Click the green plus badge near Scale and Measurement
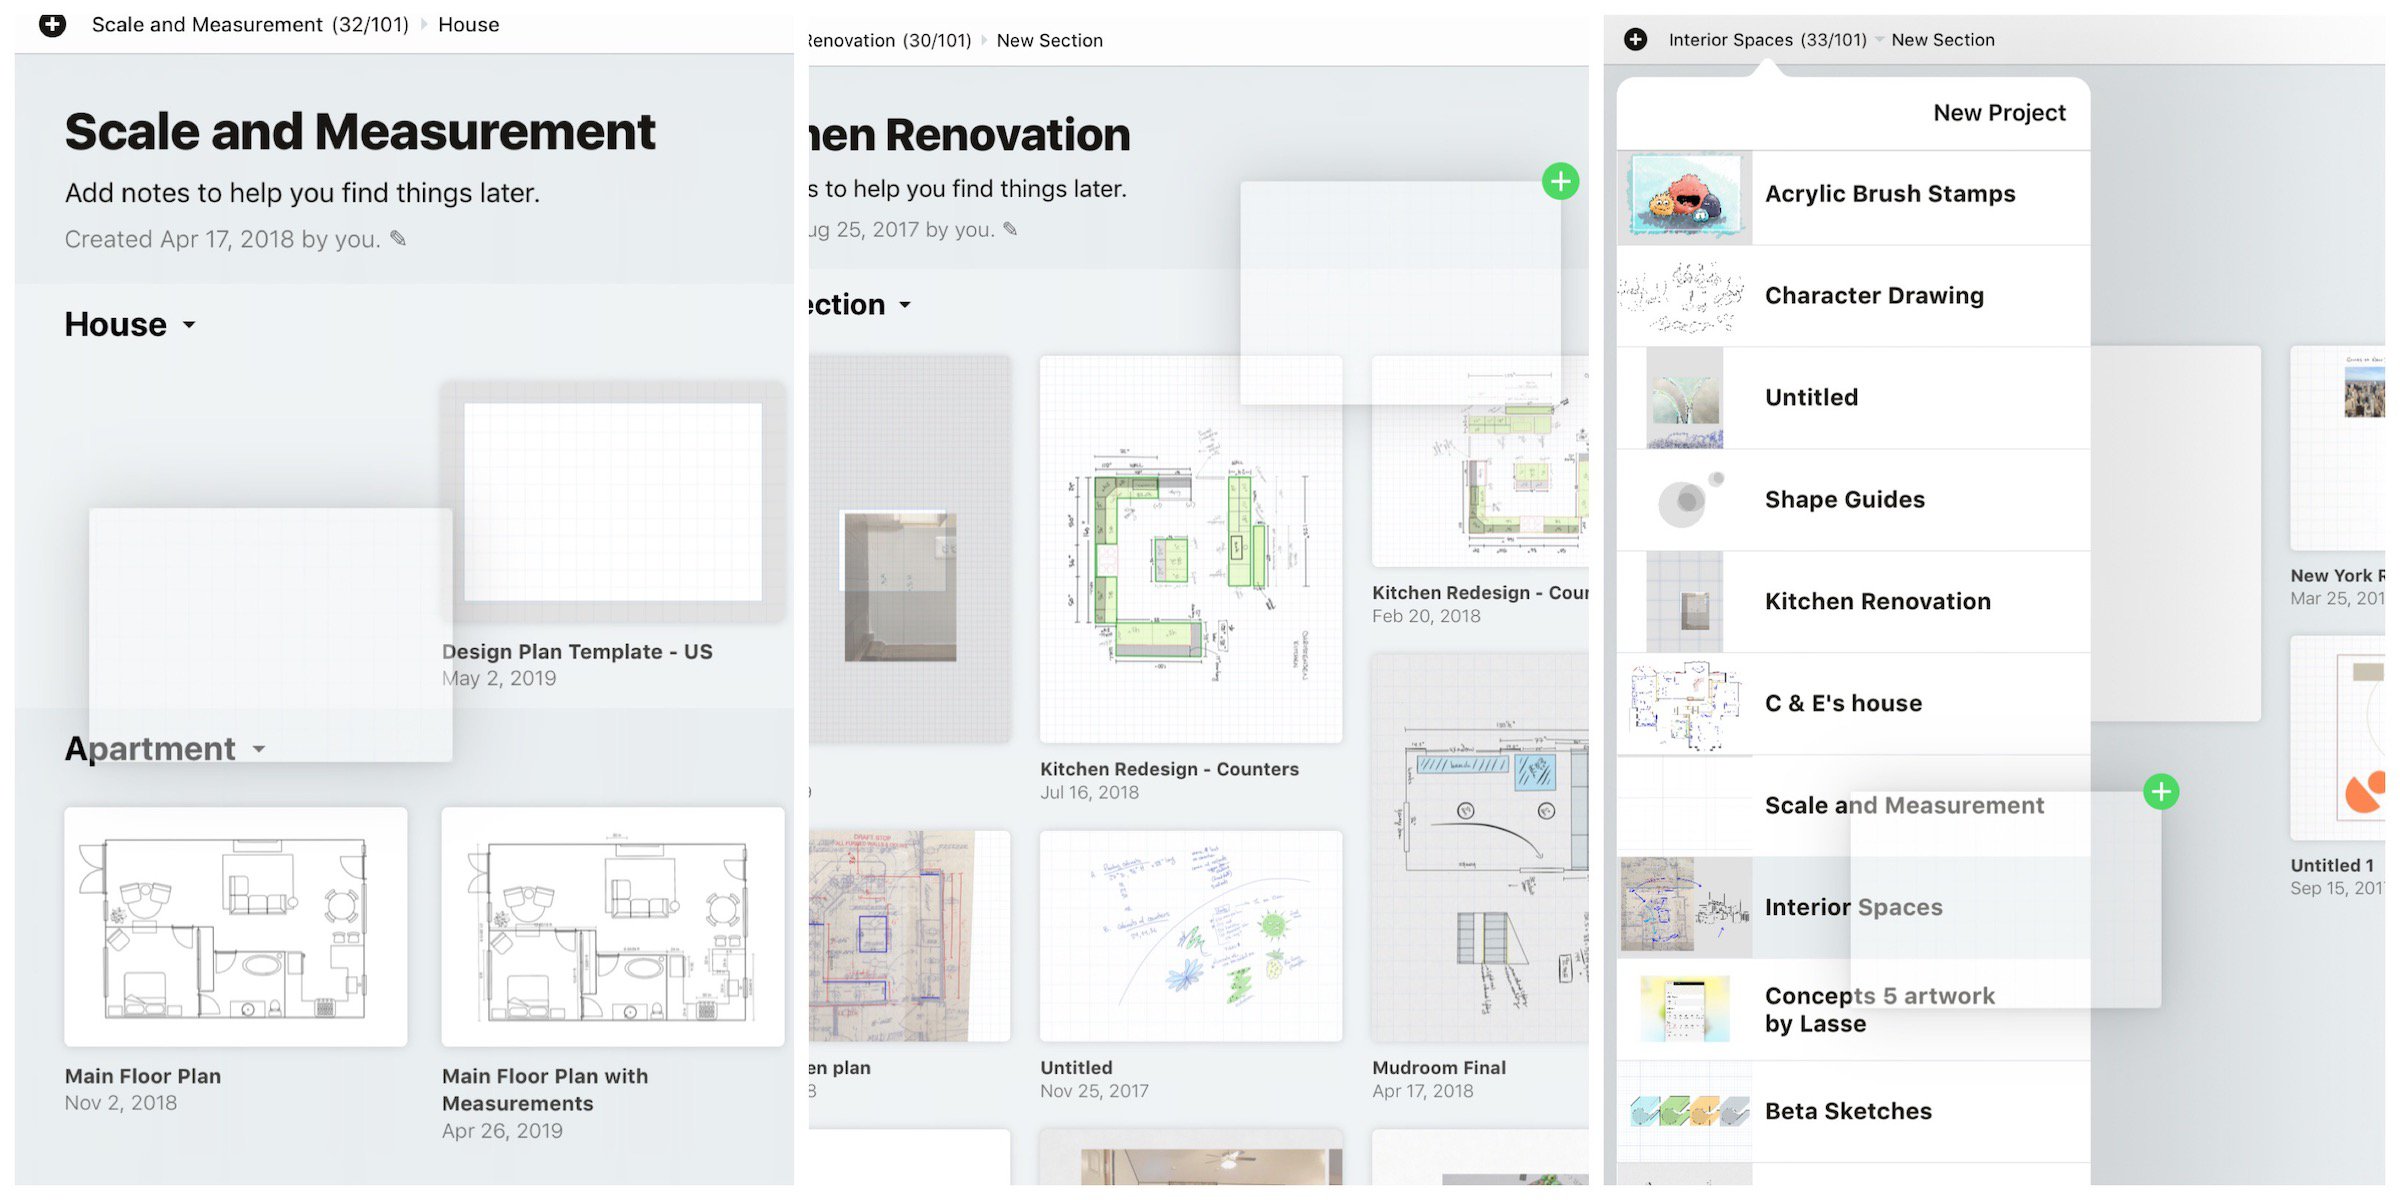Screen dimensions: 2400x1200 click(x=2161, y=792)
